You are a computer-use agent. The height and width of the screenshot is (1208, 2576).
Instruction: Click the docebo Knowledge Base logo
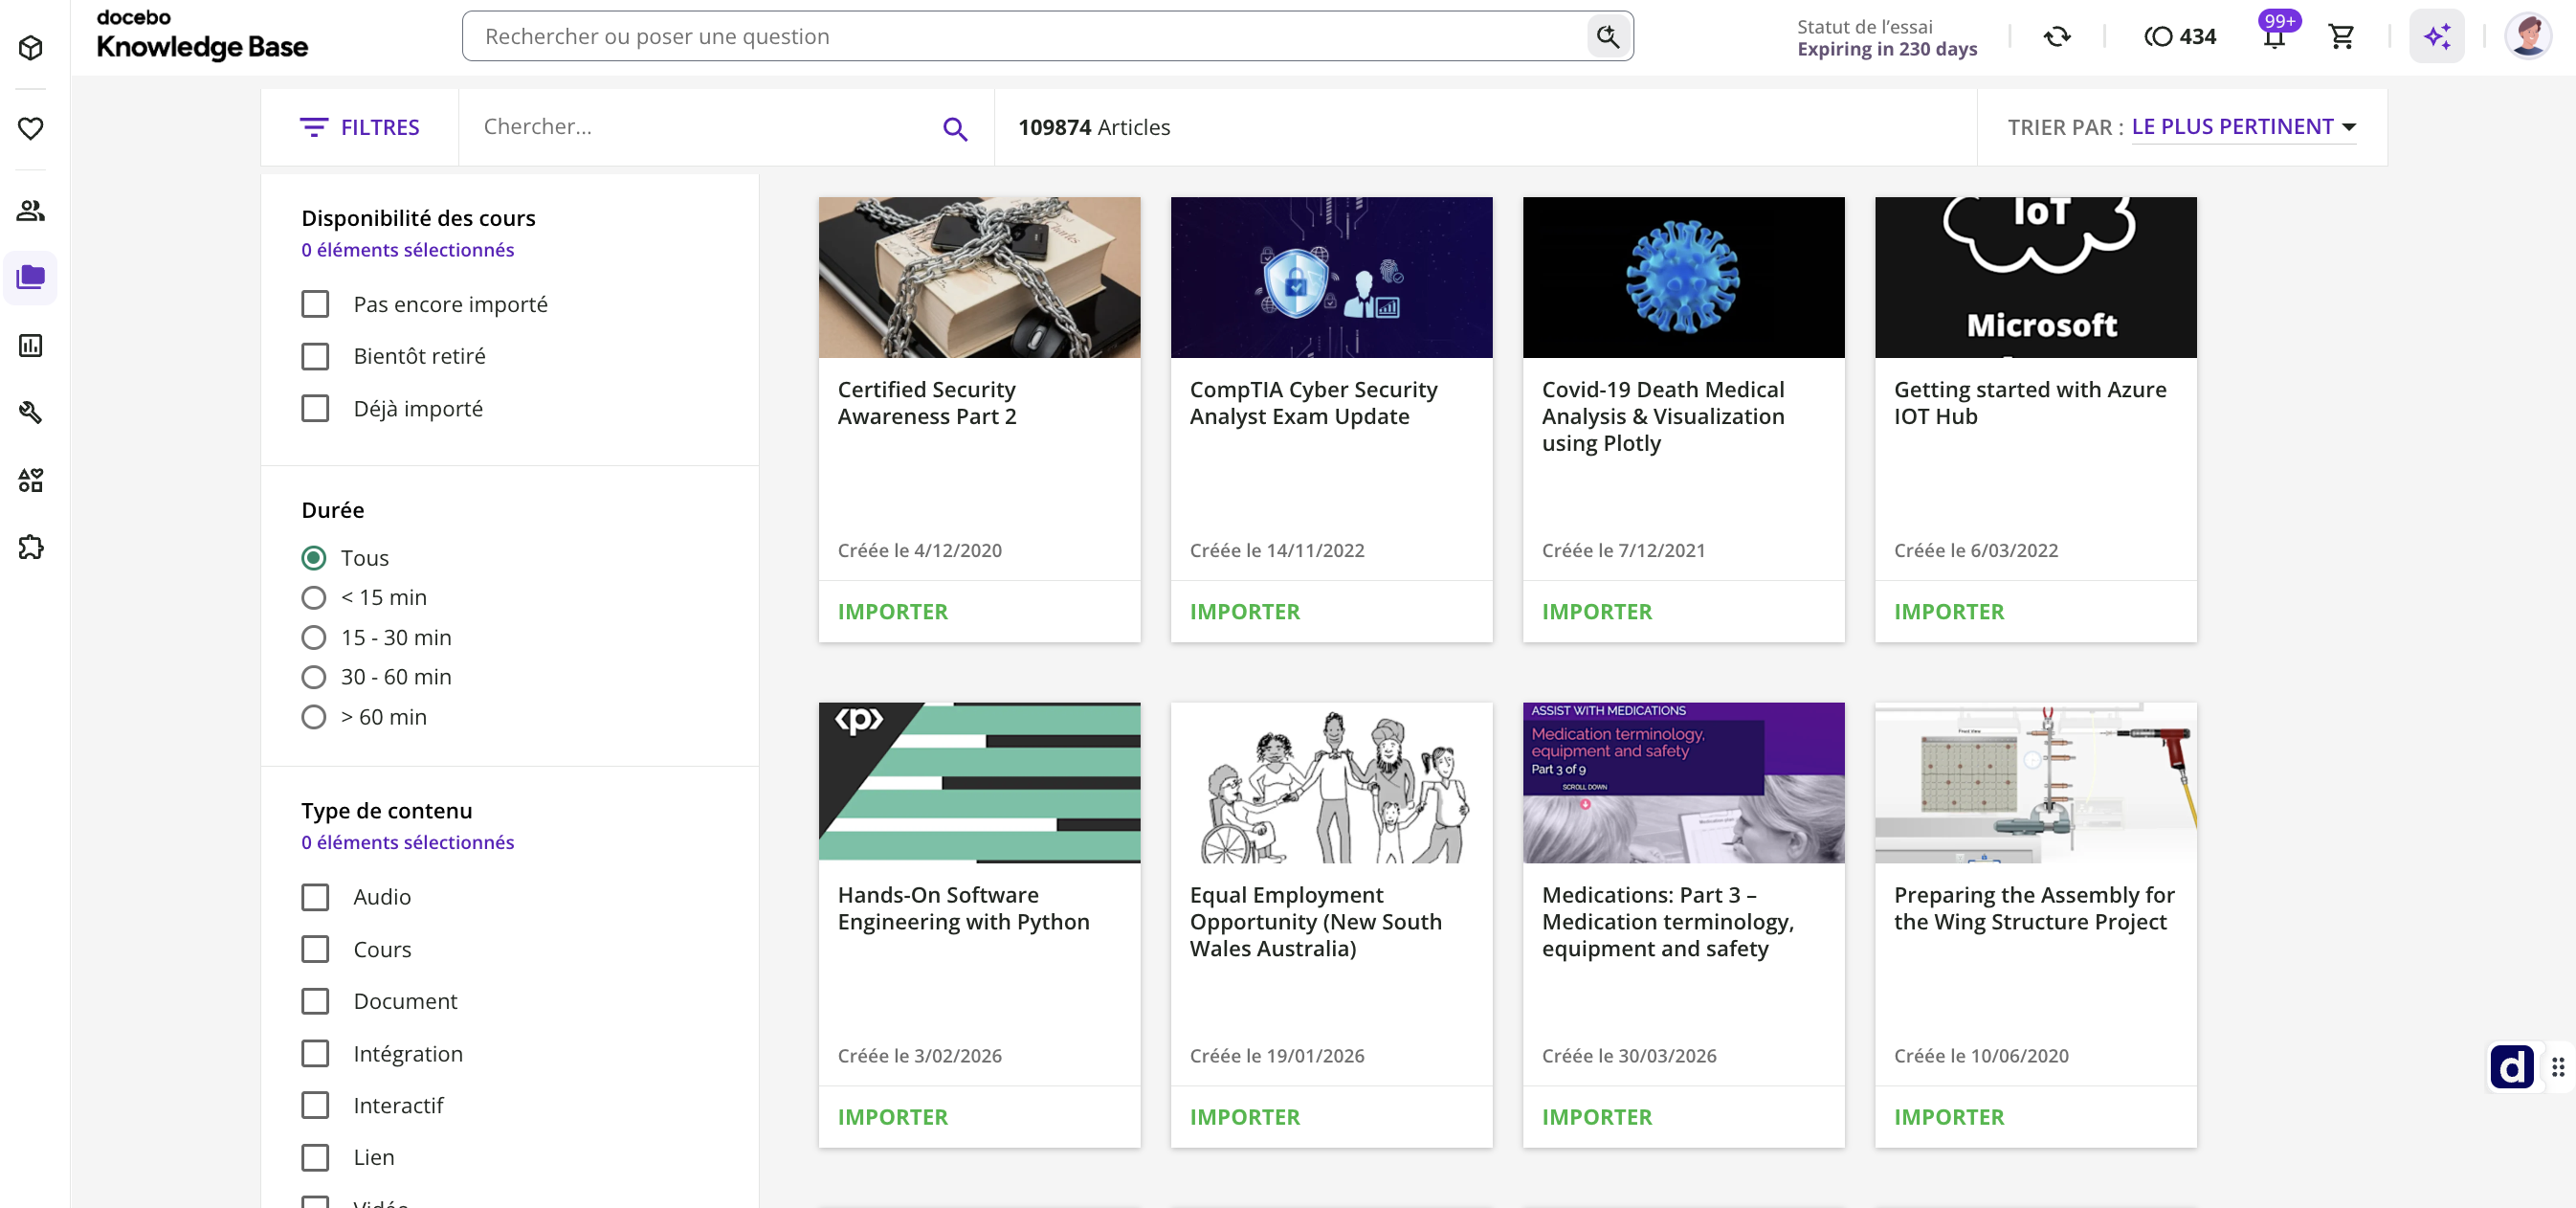tap(202, 36)
